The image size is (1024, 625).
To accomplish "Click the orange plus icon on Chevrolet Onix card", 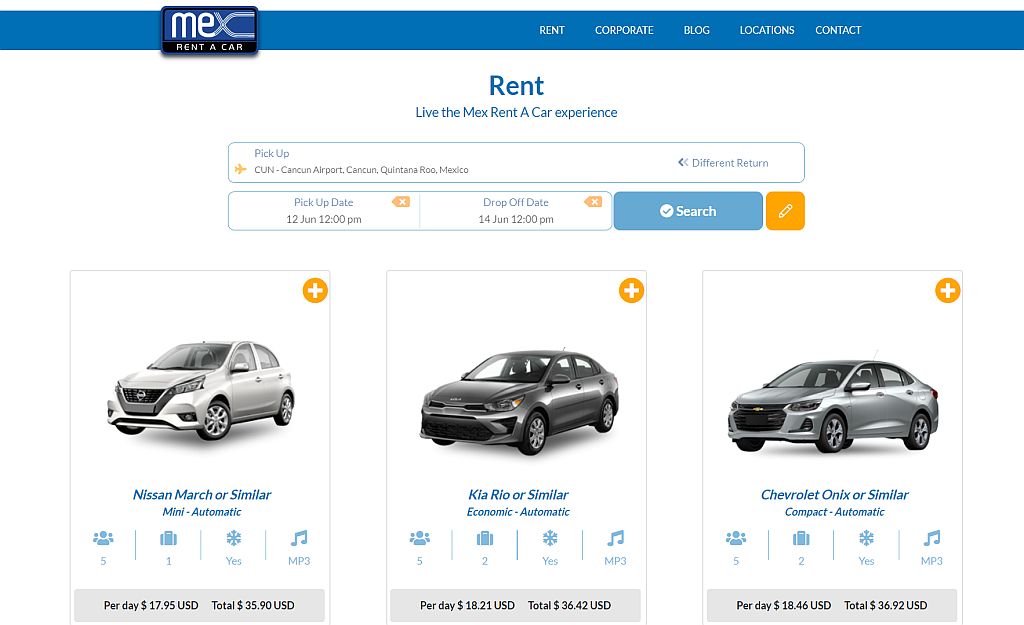I will [x=947, y=290].
